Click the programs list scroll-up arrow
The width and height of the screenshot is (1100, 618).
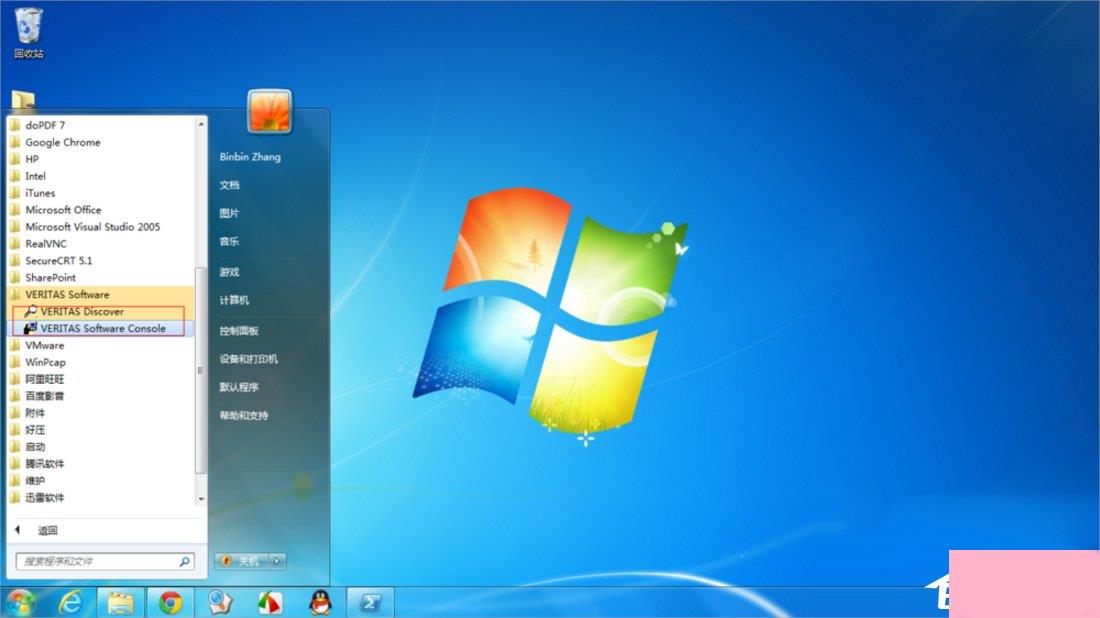(201, 124)
